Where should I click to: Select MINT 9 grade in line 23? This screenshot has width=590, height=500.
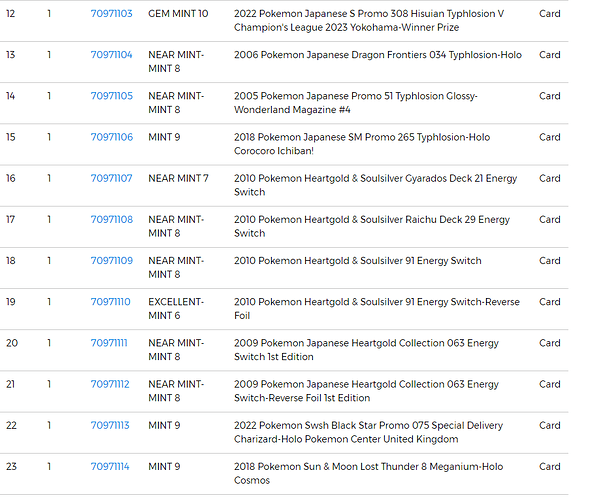164,467
